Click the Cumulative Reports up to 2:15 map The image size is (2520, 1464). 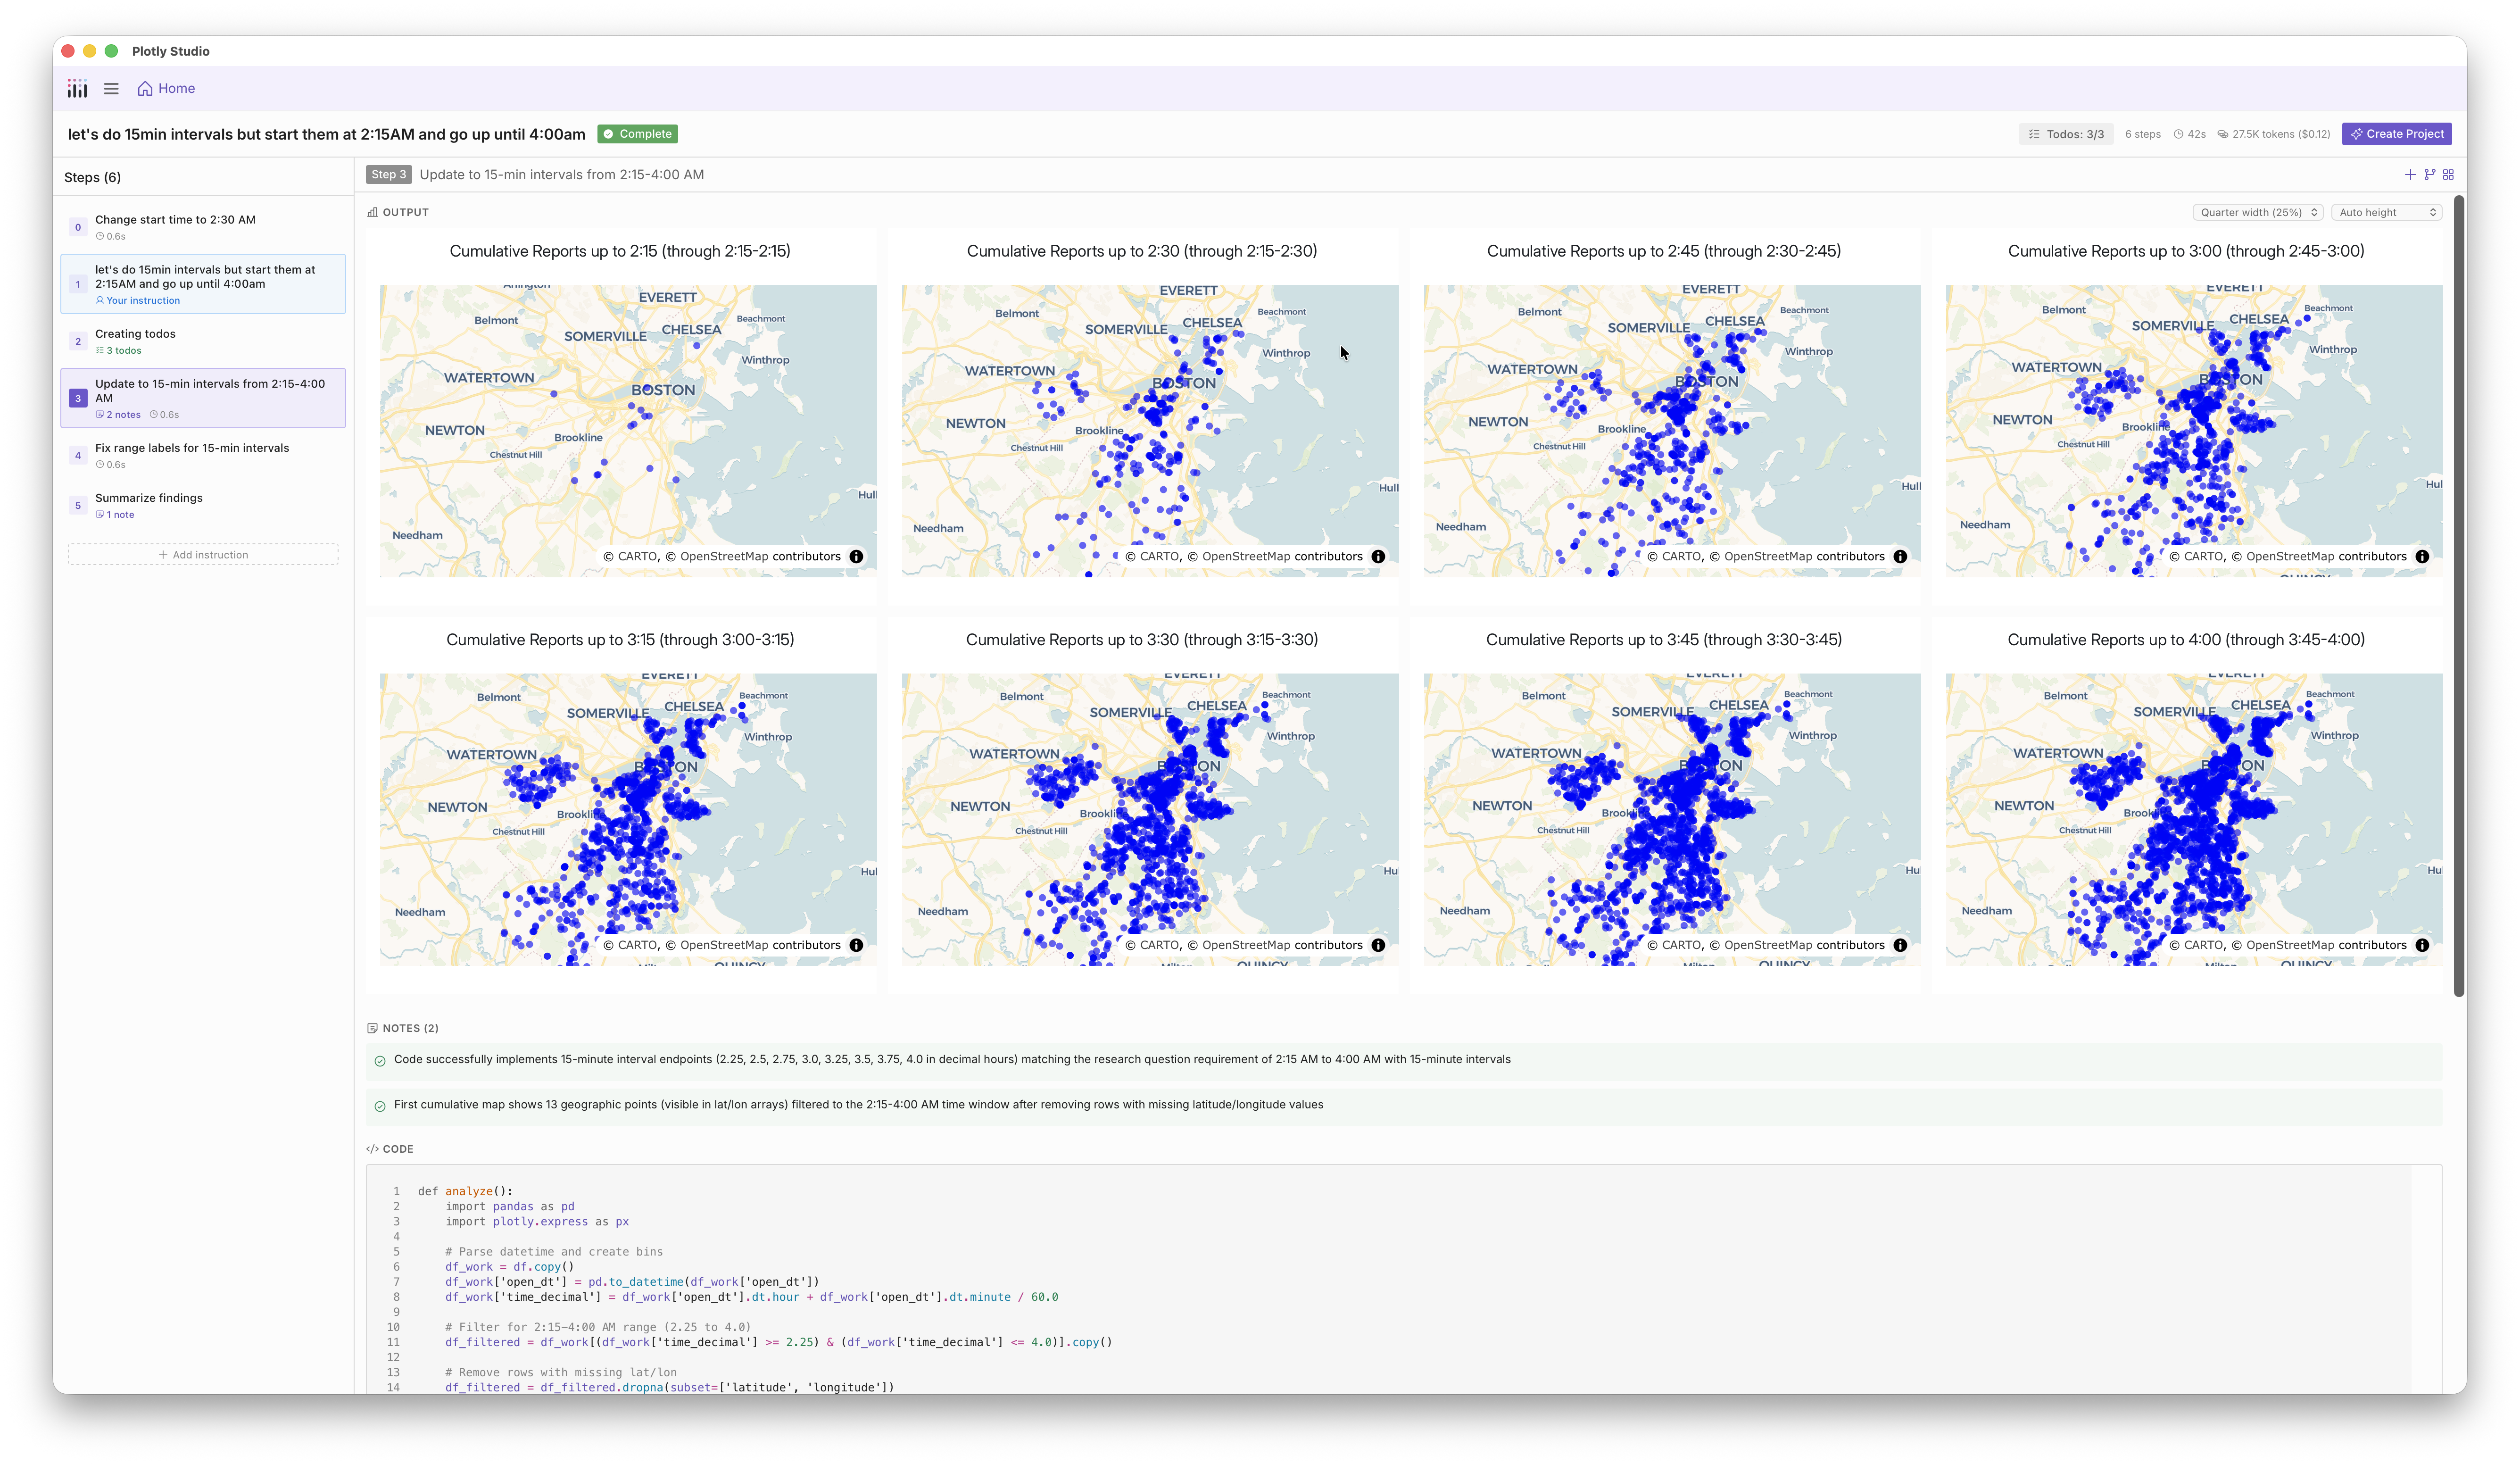(x=628, y=431)
